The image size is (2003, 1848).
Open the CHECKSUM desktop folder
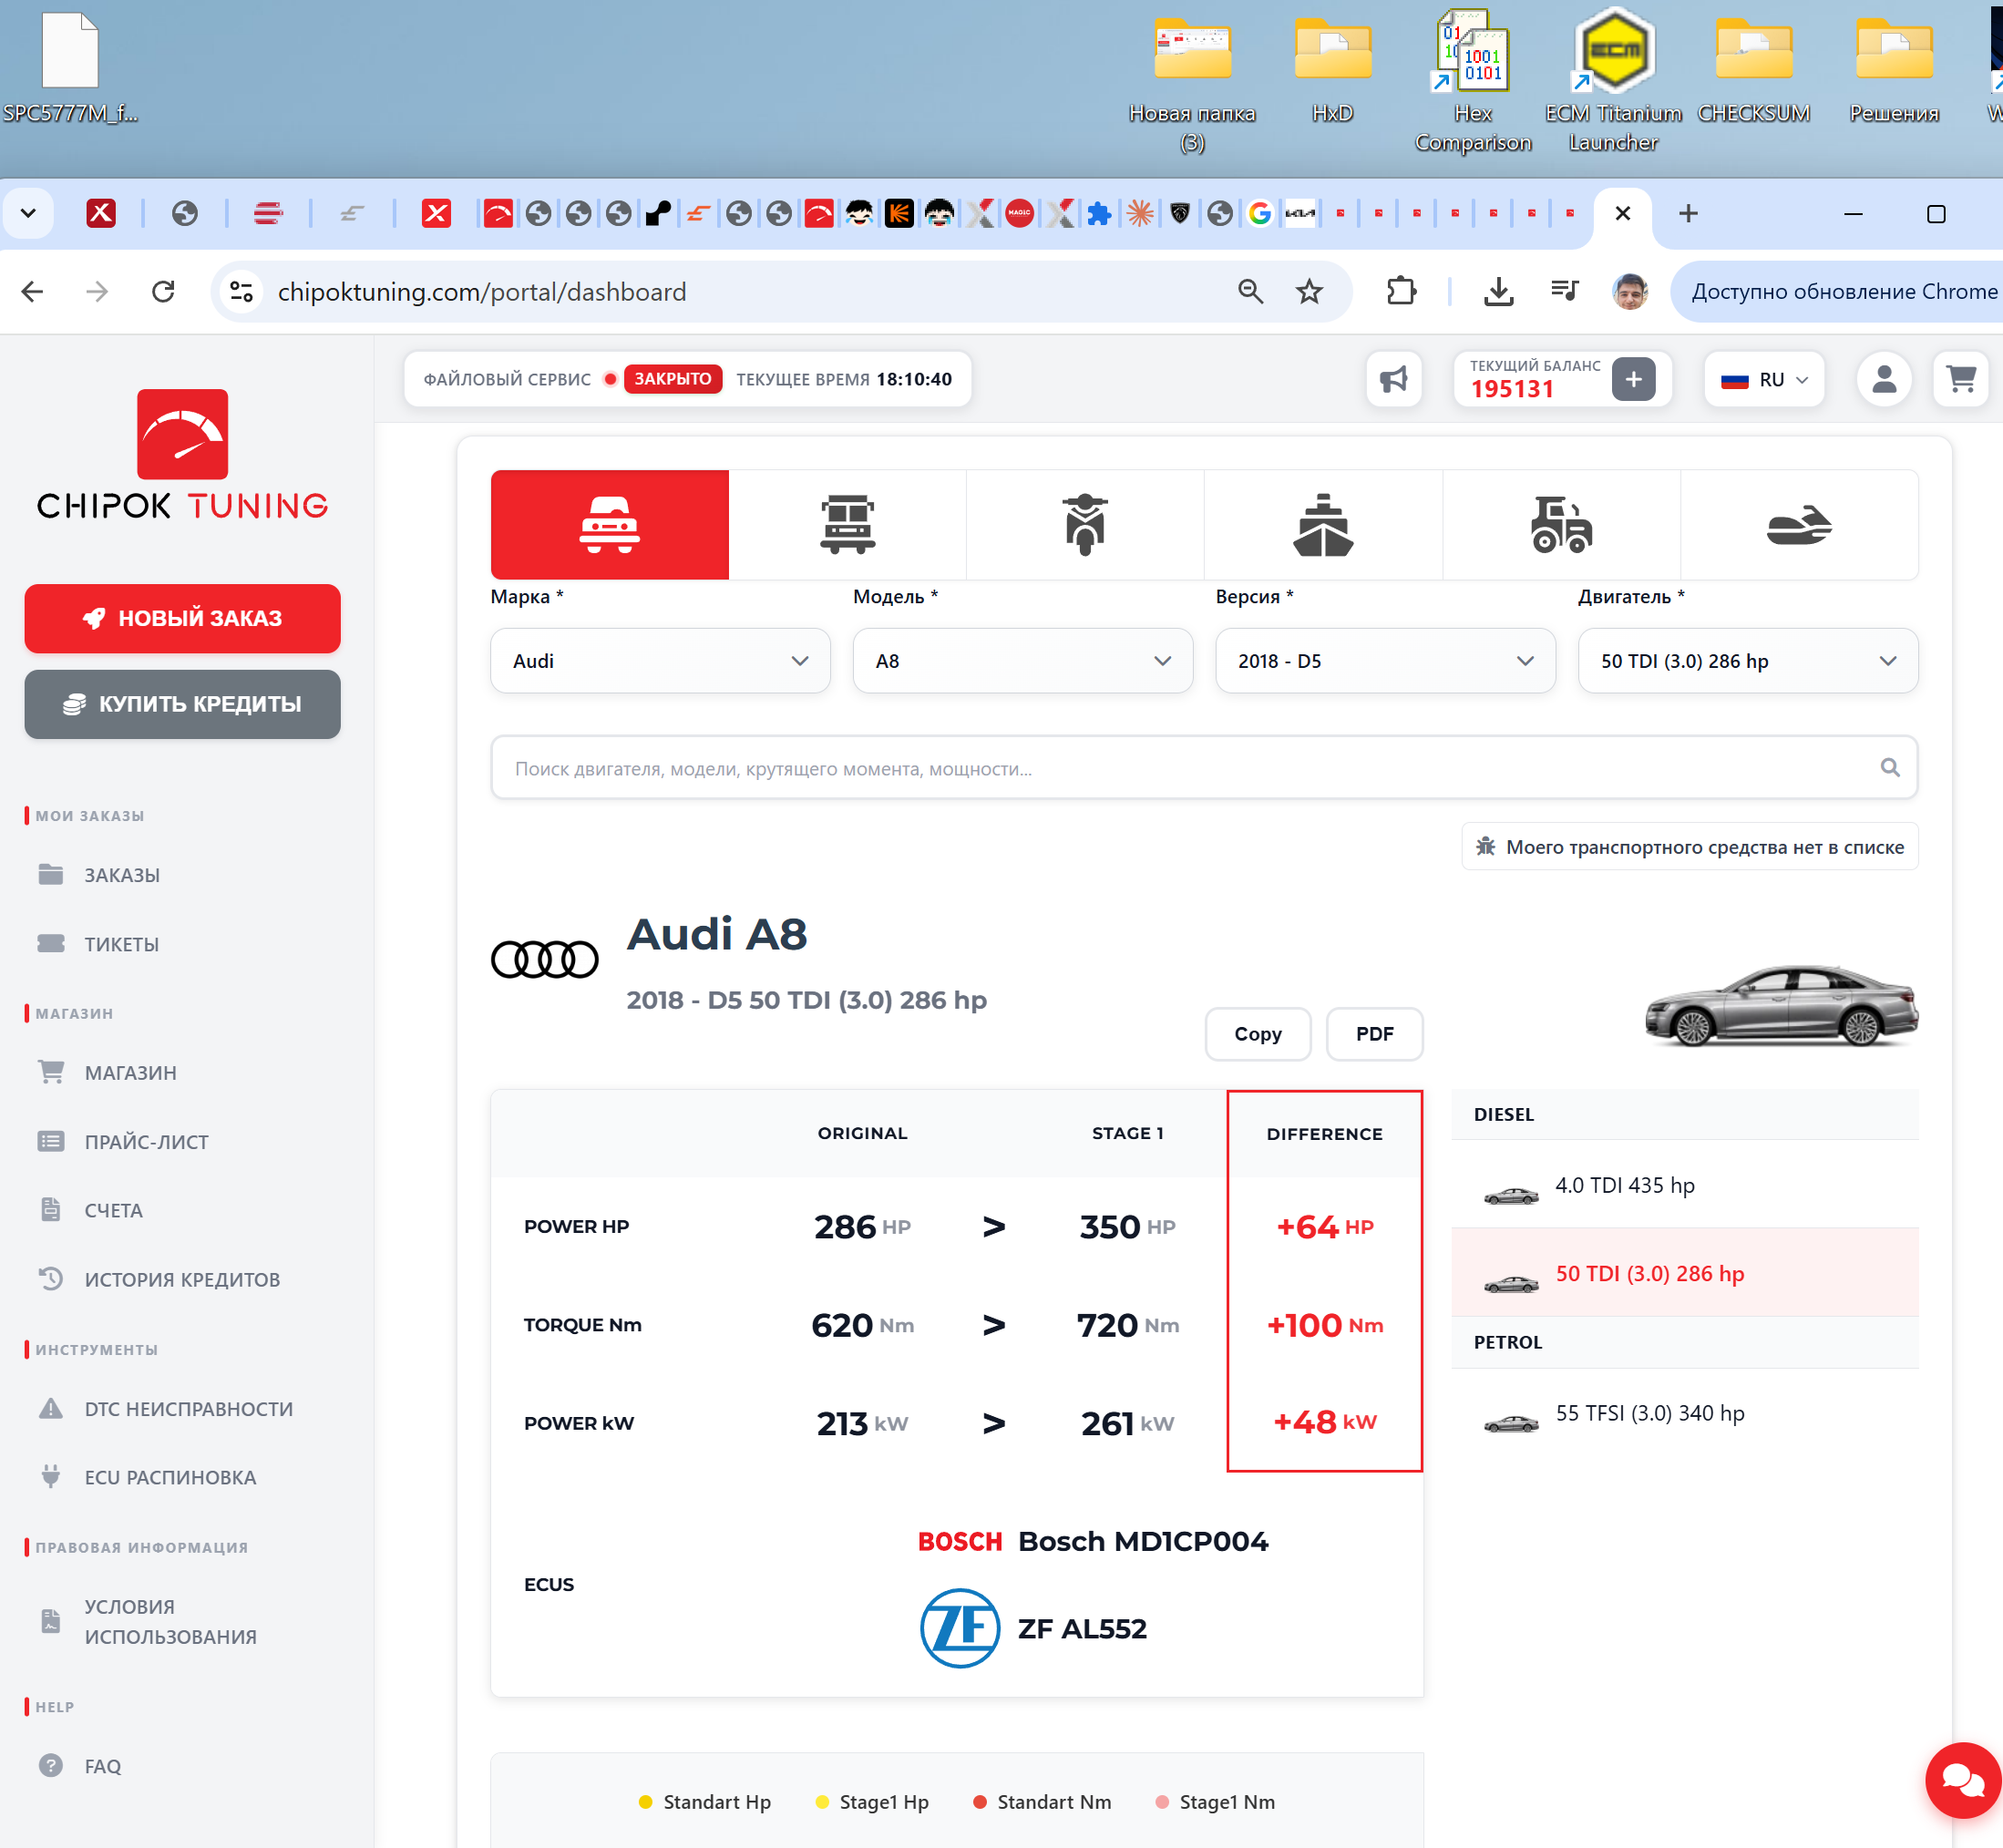(1753, 70)
